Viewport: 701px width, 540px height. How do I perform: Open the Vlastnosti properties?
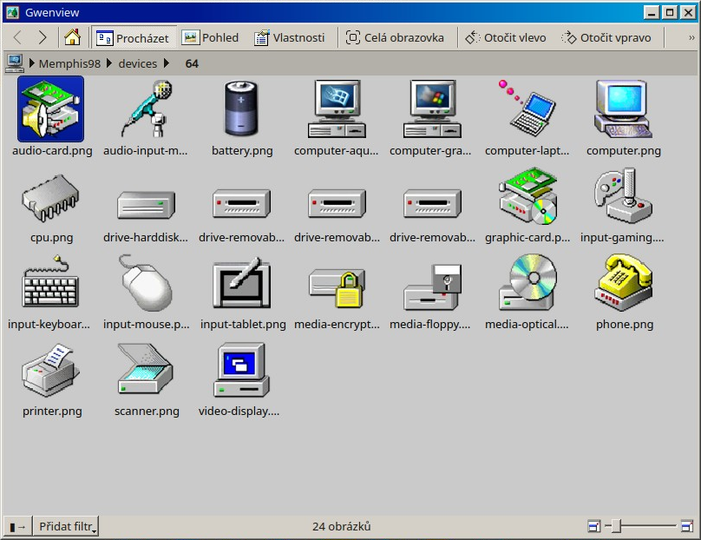coord(290,38)
